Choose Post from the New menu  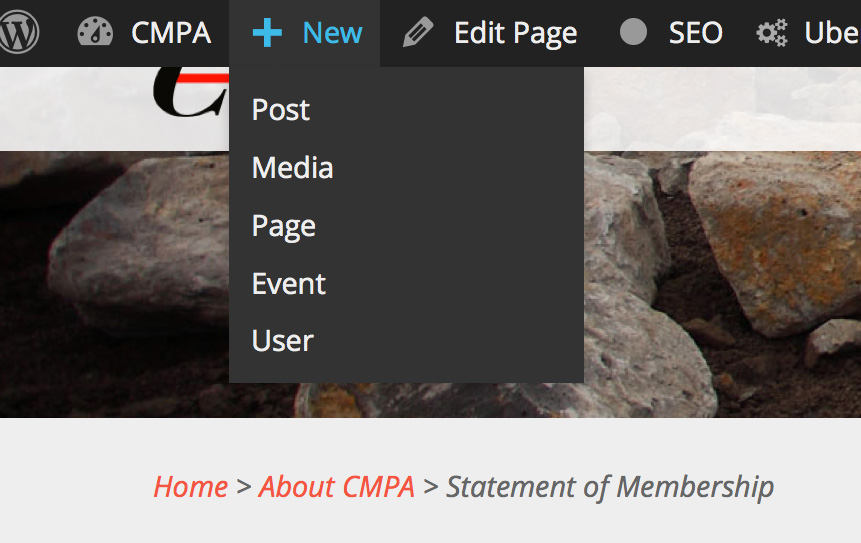click(x=281, y=109)
